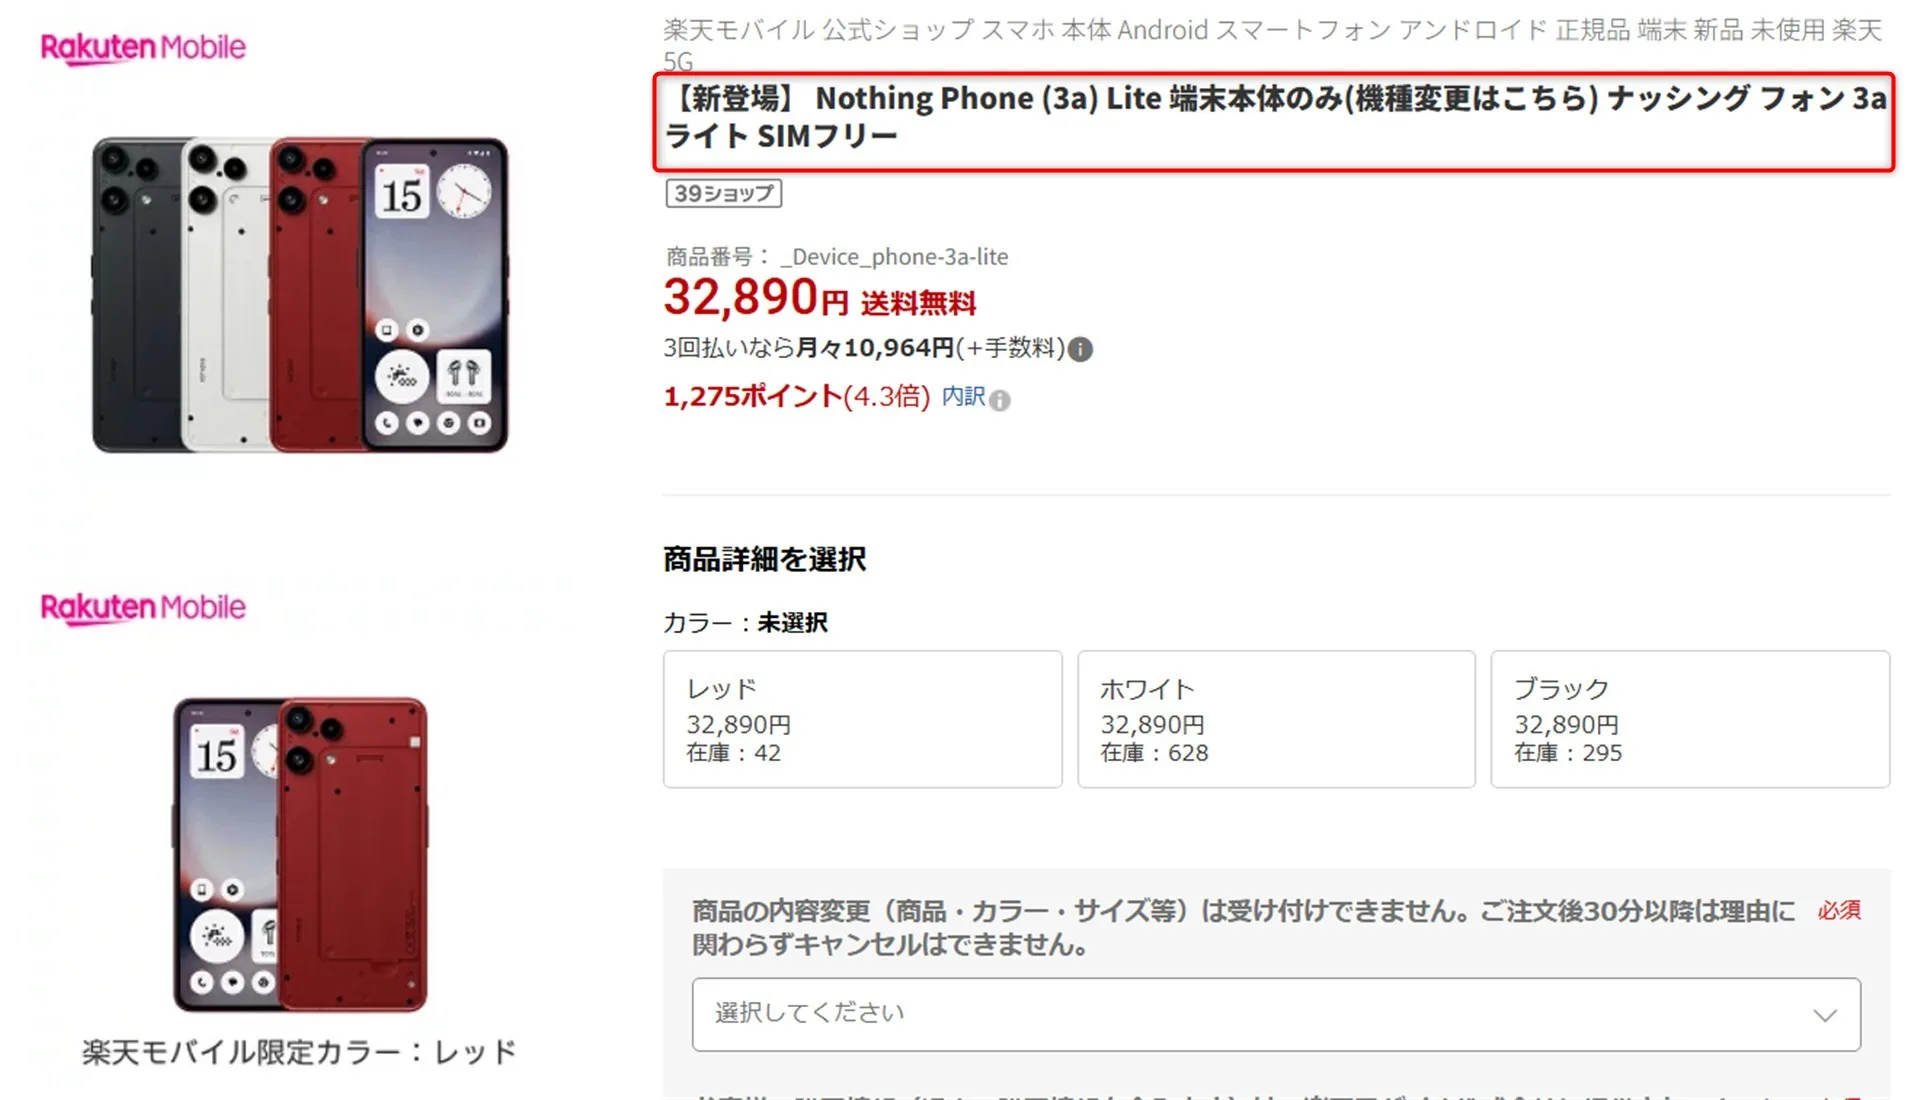Viewport: 1920px width, 1100px height.
Task: Click the Nothing Phone (3a) Lite product title
Action: tap(1274, 117)
